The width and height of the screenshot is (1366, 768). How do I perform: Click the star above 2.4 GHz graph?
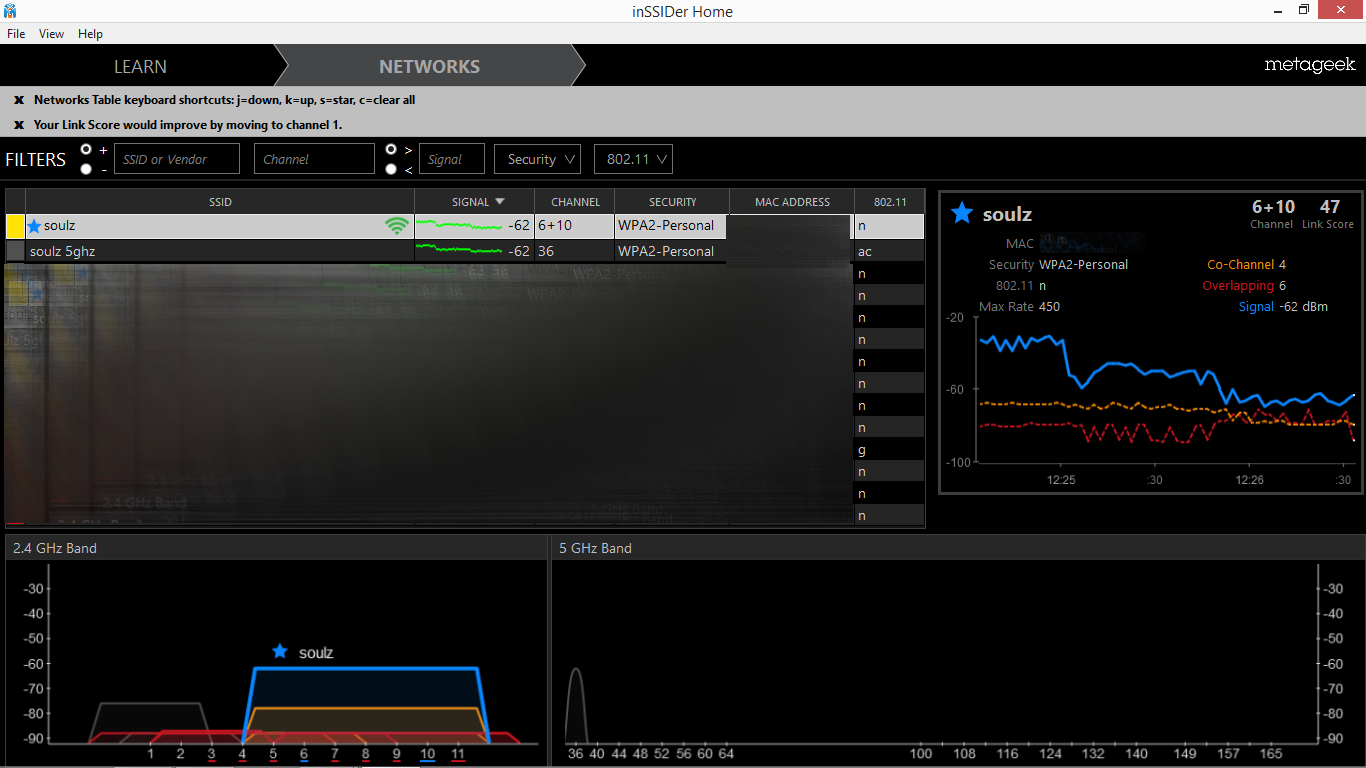pyautogui.click(x=280, y=652)
